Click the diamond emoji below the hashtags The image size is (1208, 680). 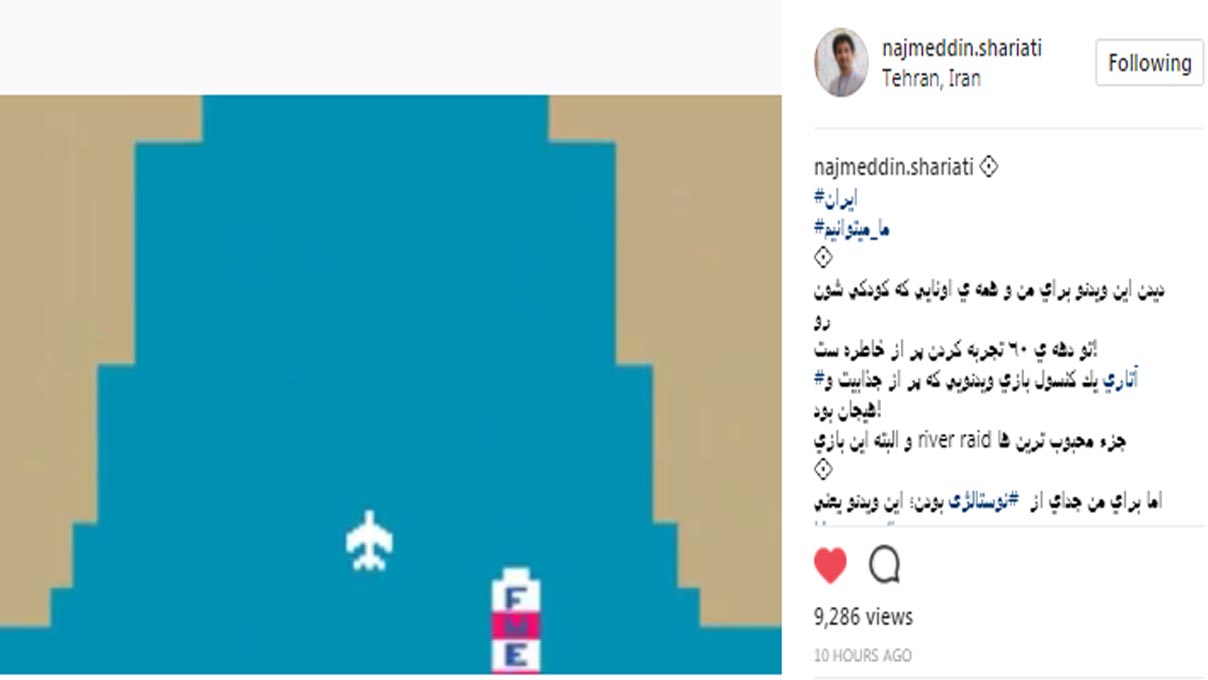point(823,258)
